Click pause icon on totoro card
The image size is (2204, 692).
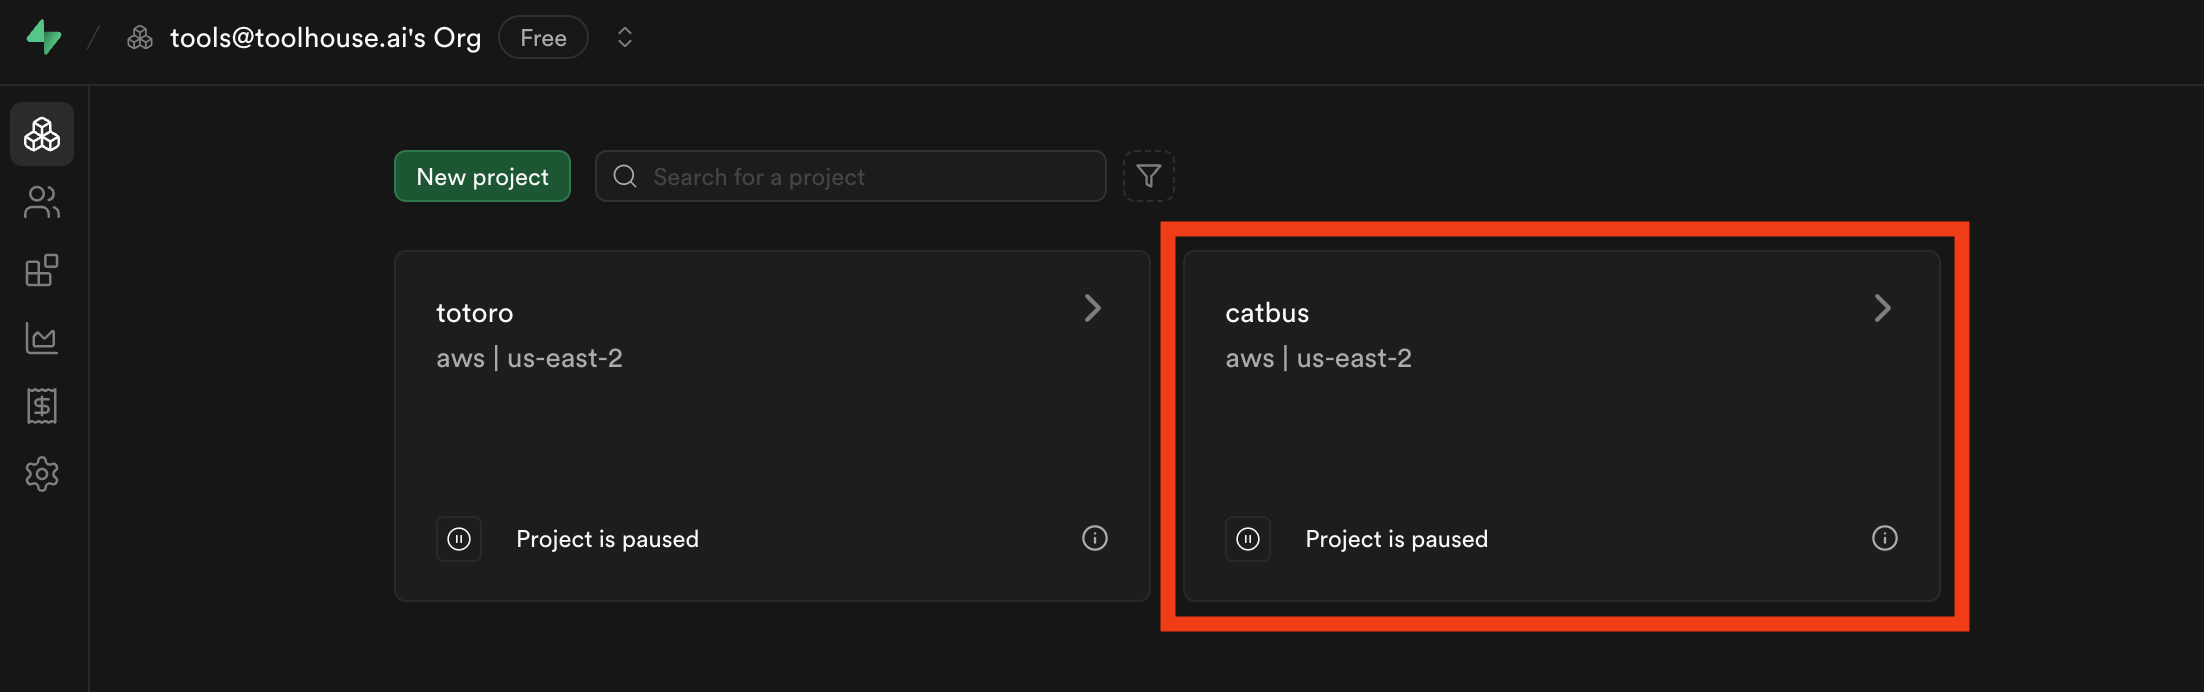click(x=459, y=539)
